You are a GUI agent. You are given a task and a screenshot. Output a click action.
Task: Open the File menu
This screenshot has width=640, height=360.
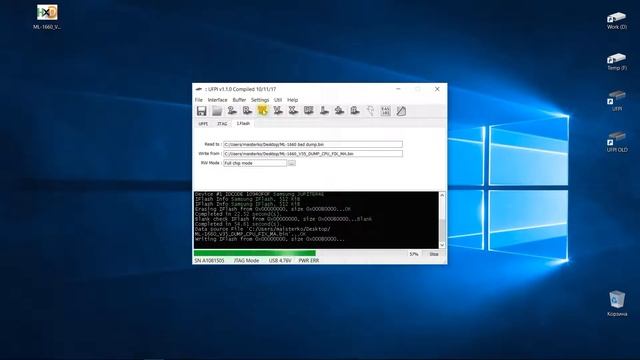[199, 100]
